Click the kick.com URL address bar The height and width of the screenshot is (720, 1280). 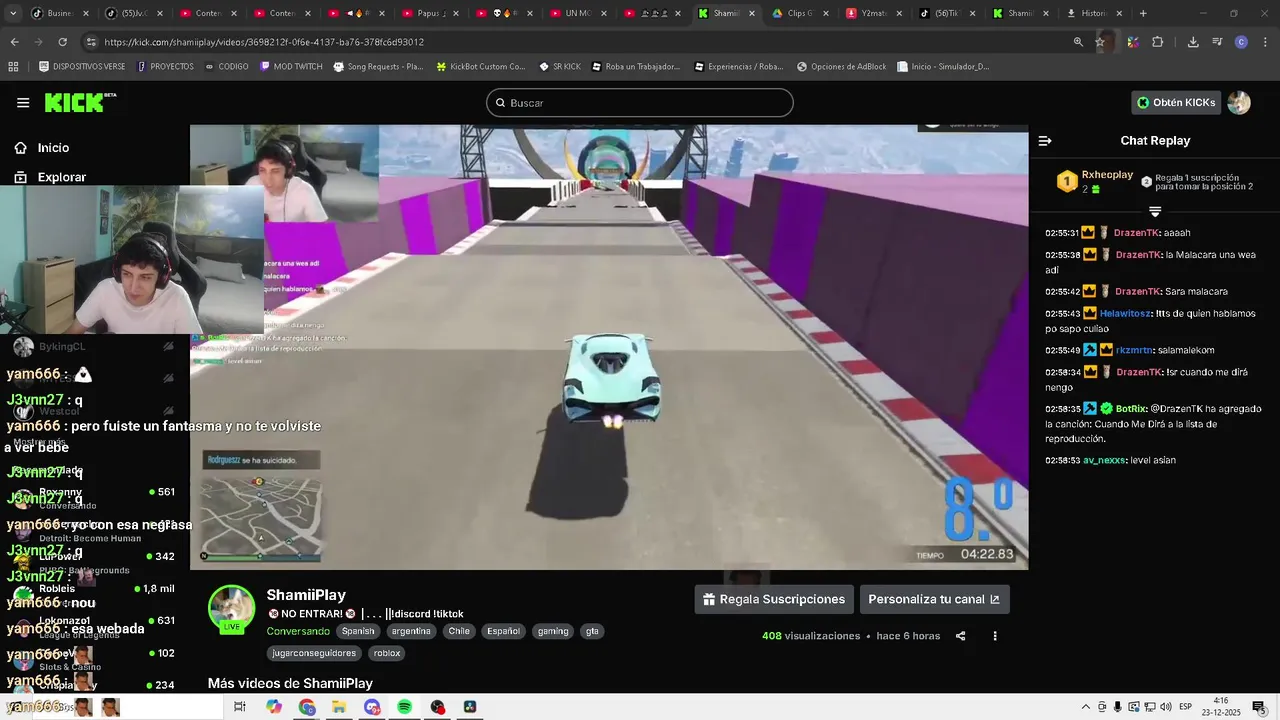click(x=580, y=42)
